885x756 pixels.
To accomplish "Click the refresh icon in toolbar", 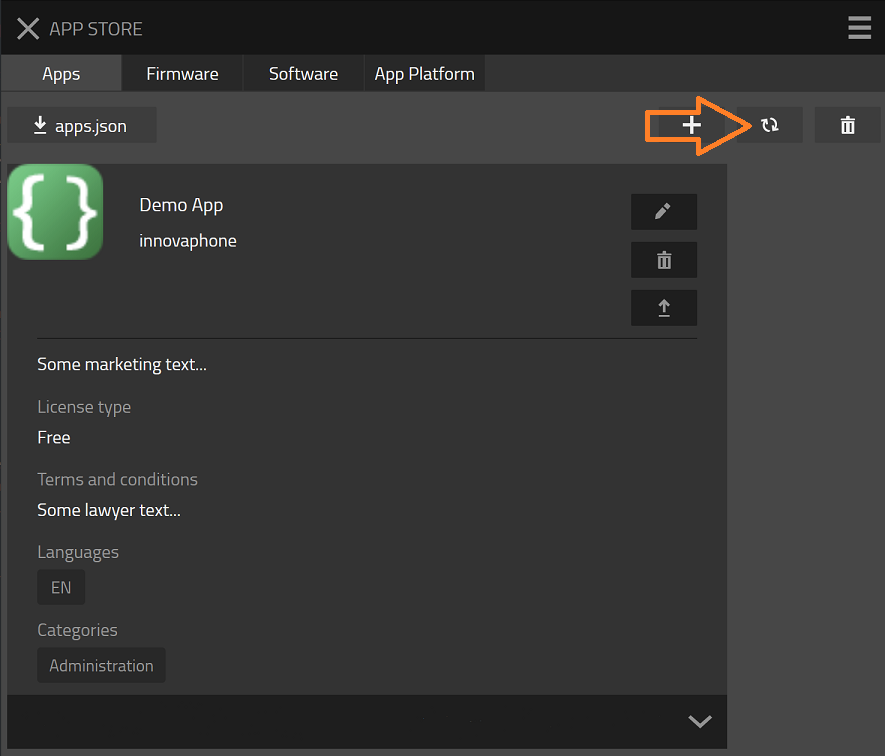I will pos(769,125).
